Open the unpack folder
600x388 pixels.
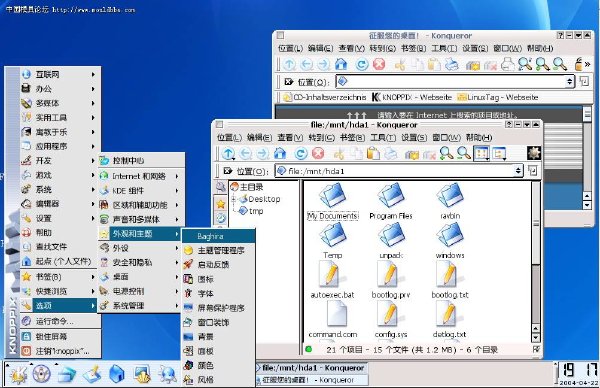pos(391,241)
